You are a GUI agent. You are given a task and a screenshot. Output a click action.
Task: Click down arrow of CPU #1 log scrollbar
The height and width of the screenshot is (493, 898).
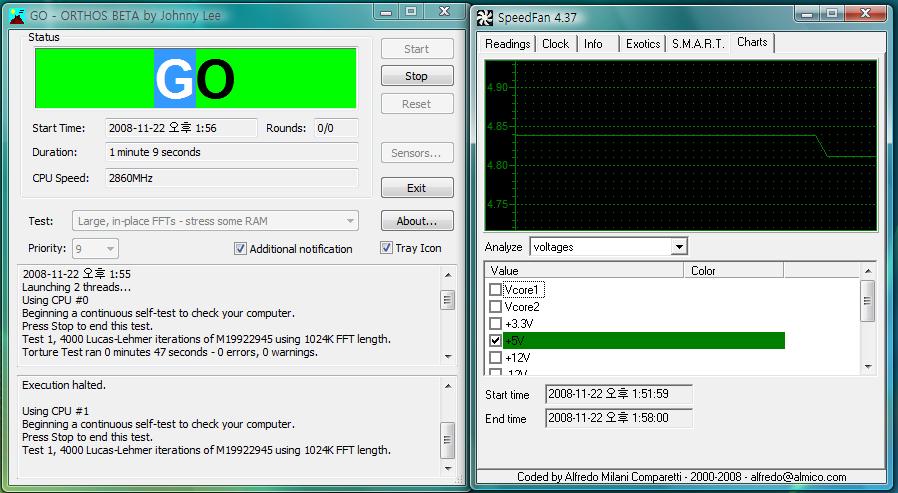coord(448,468)
